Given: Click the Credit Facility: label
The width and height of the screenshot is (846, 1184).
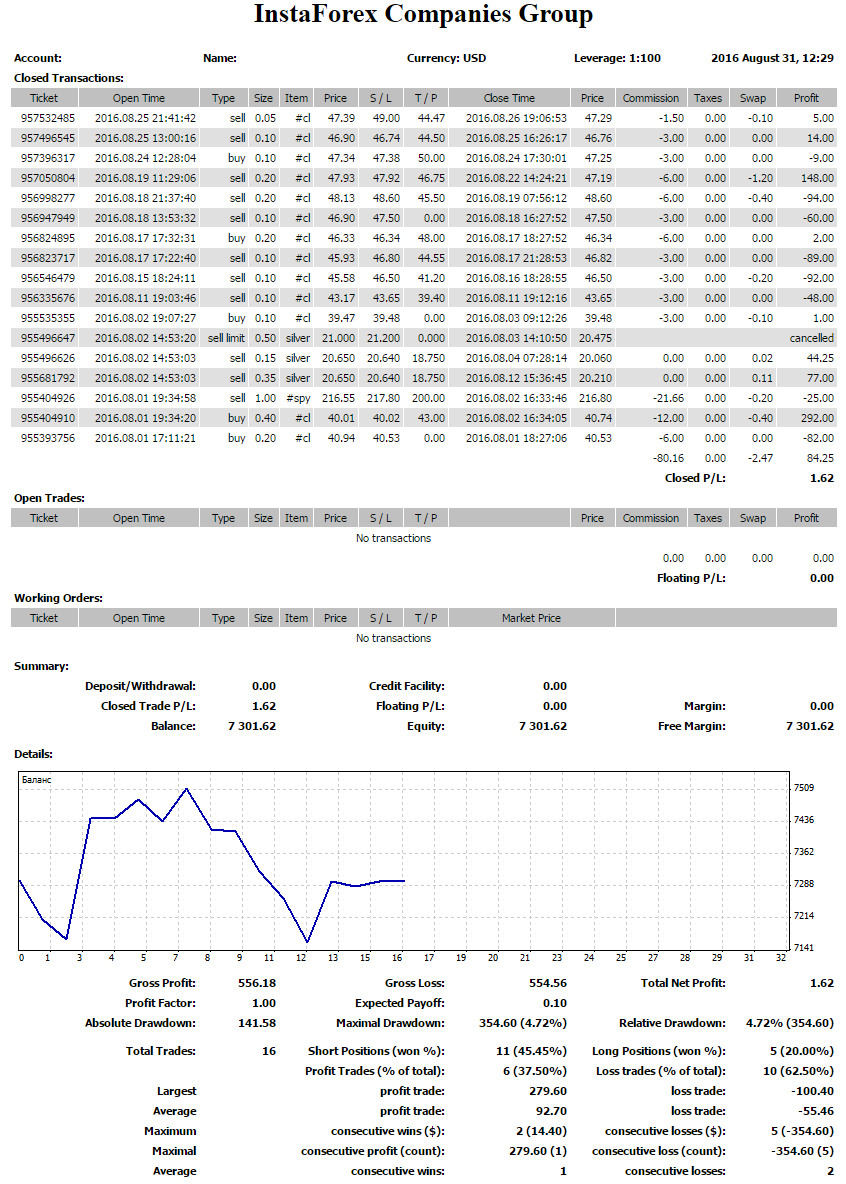Looking at the screenshot, I should (x=406, y=686).
